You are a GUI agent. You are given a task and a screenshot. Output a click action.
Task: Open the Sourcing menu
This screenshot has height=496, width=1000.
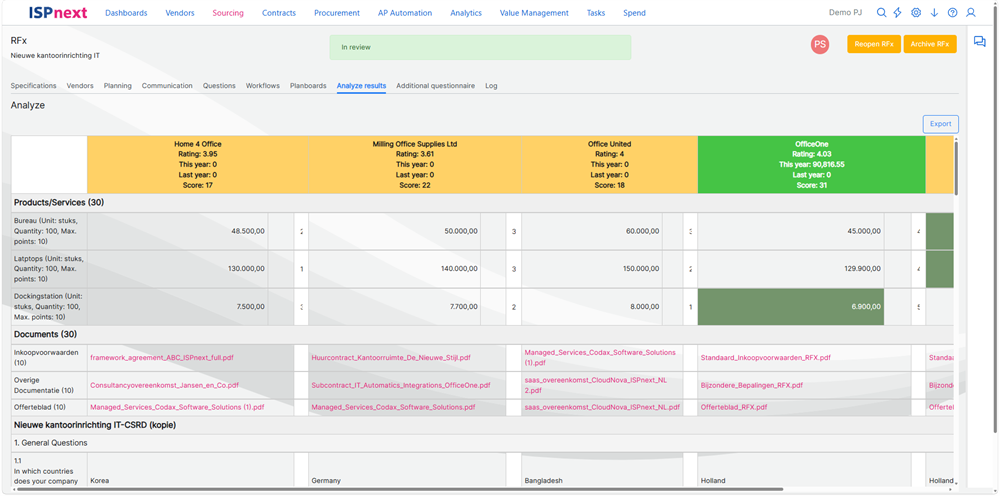pyautogui.click(x=228, y=13)
